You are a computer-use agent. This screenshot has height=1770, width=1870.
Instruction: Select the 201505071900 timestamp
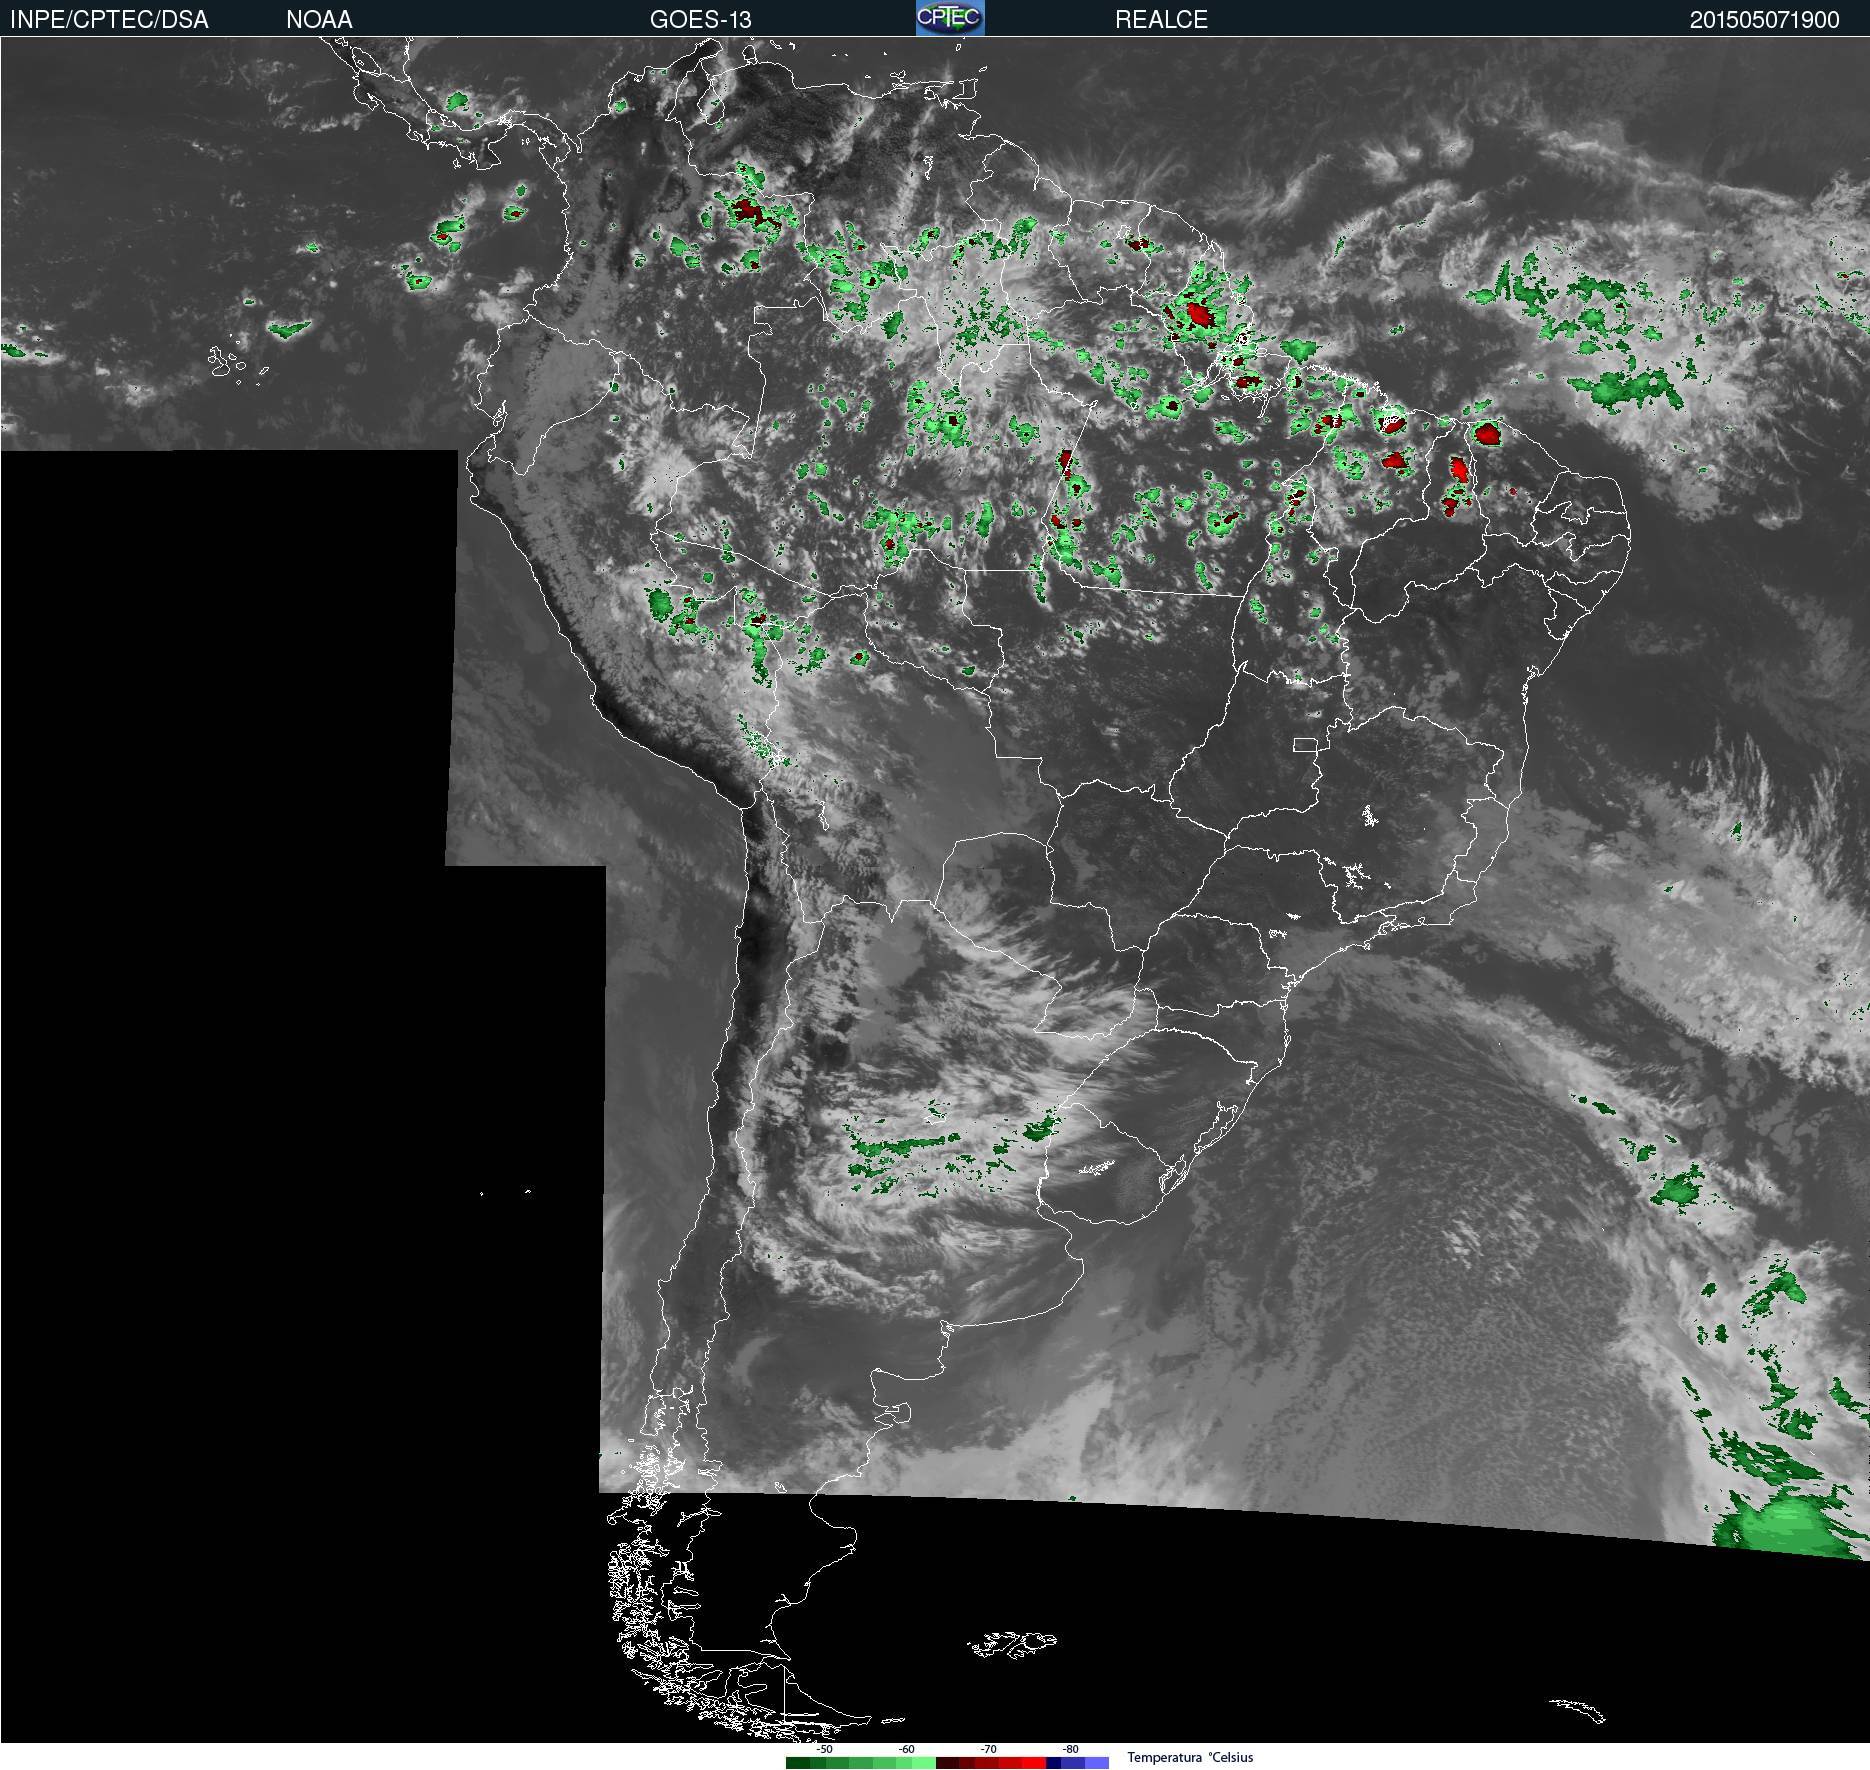[x=1764, y=20]
